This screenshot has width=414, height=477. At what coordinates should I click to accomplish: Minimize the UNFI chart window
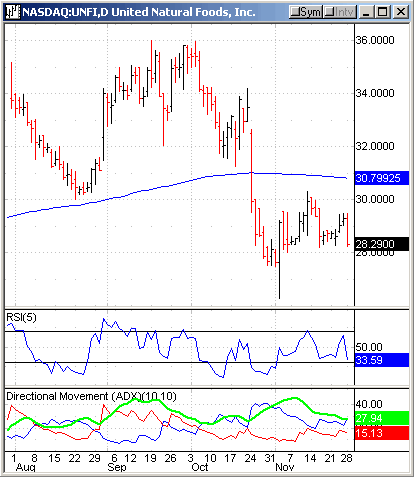tap(366, 12)
